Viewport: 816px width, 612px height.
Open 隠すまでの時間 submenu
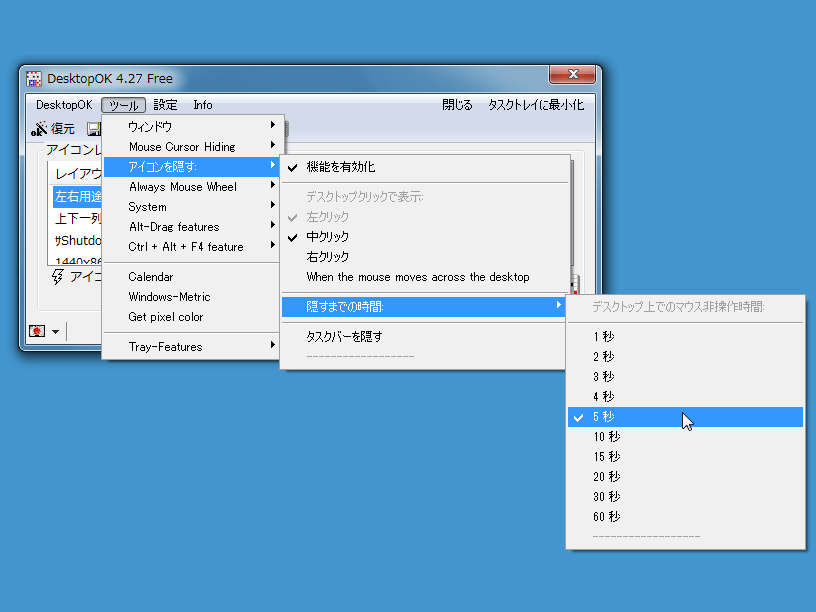pos(425,307)
